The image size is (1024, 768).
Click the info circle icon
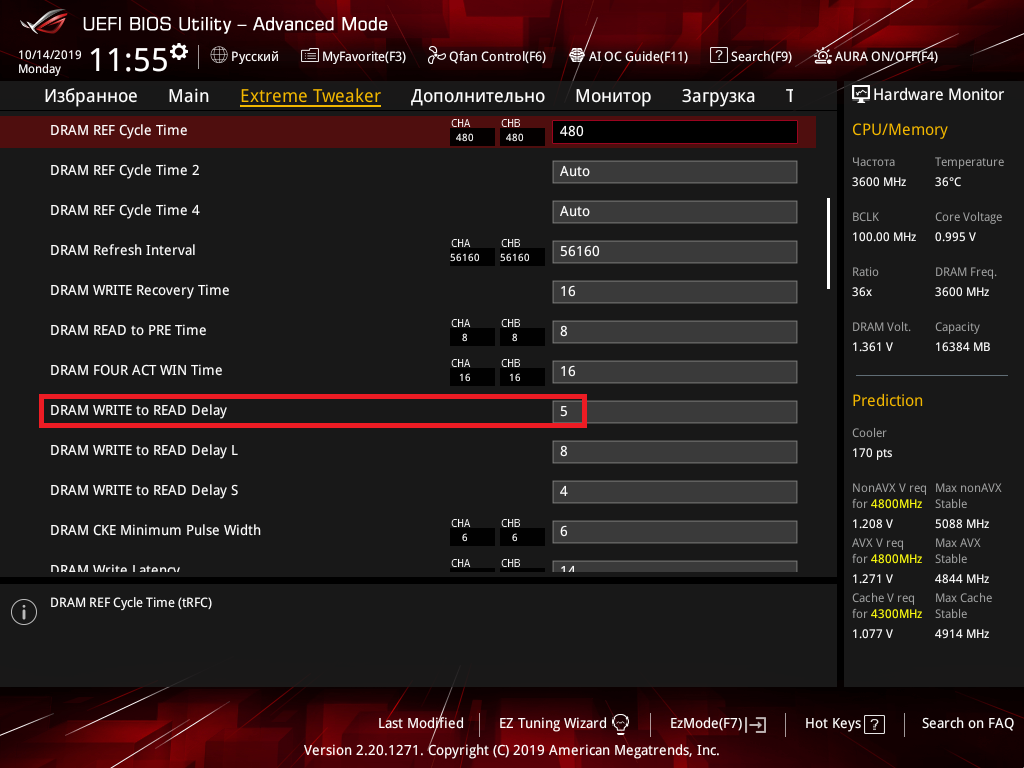coord(24,612)
